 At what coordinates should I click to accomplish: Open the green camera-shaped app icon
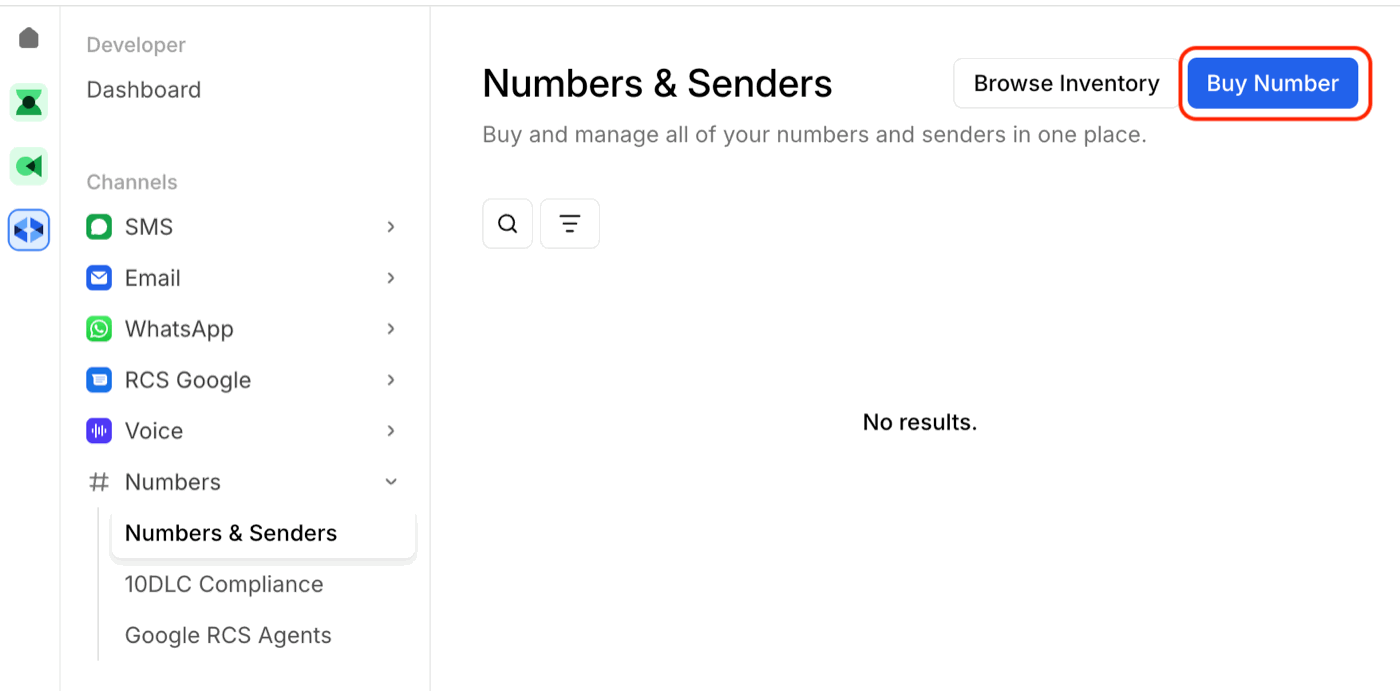(x=29, y=166)
